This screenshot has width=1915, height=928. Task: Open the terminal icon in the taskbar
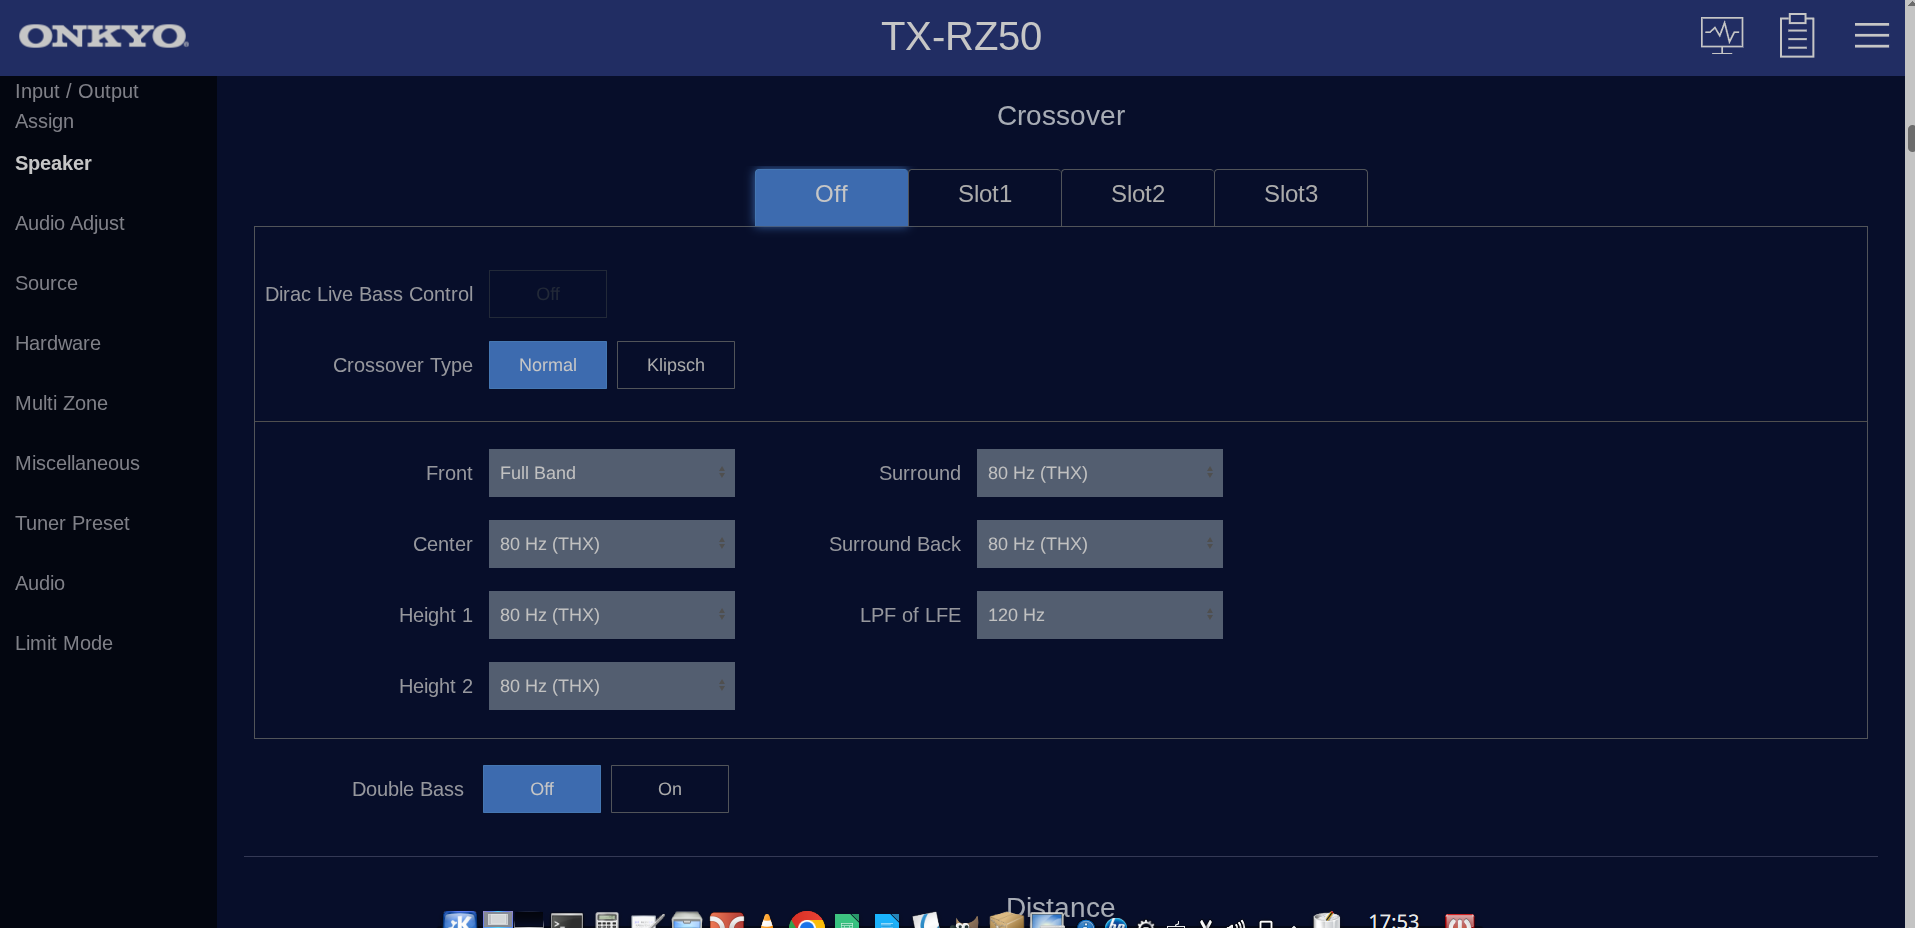[567, 921]
